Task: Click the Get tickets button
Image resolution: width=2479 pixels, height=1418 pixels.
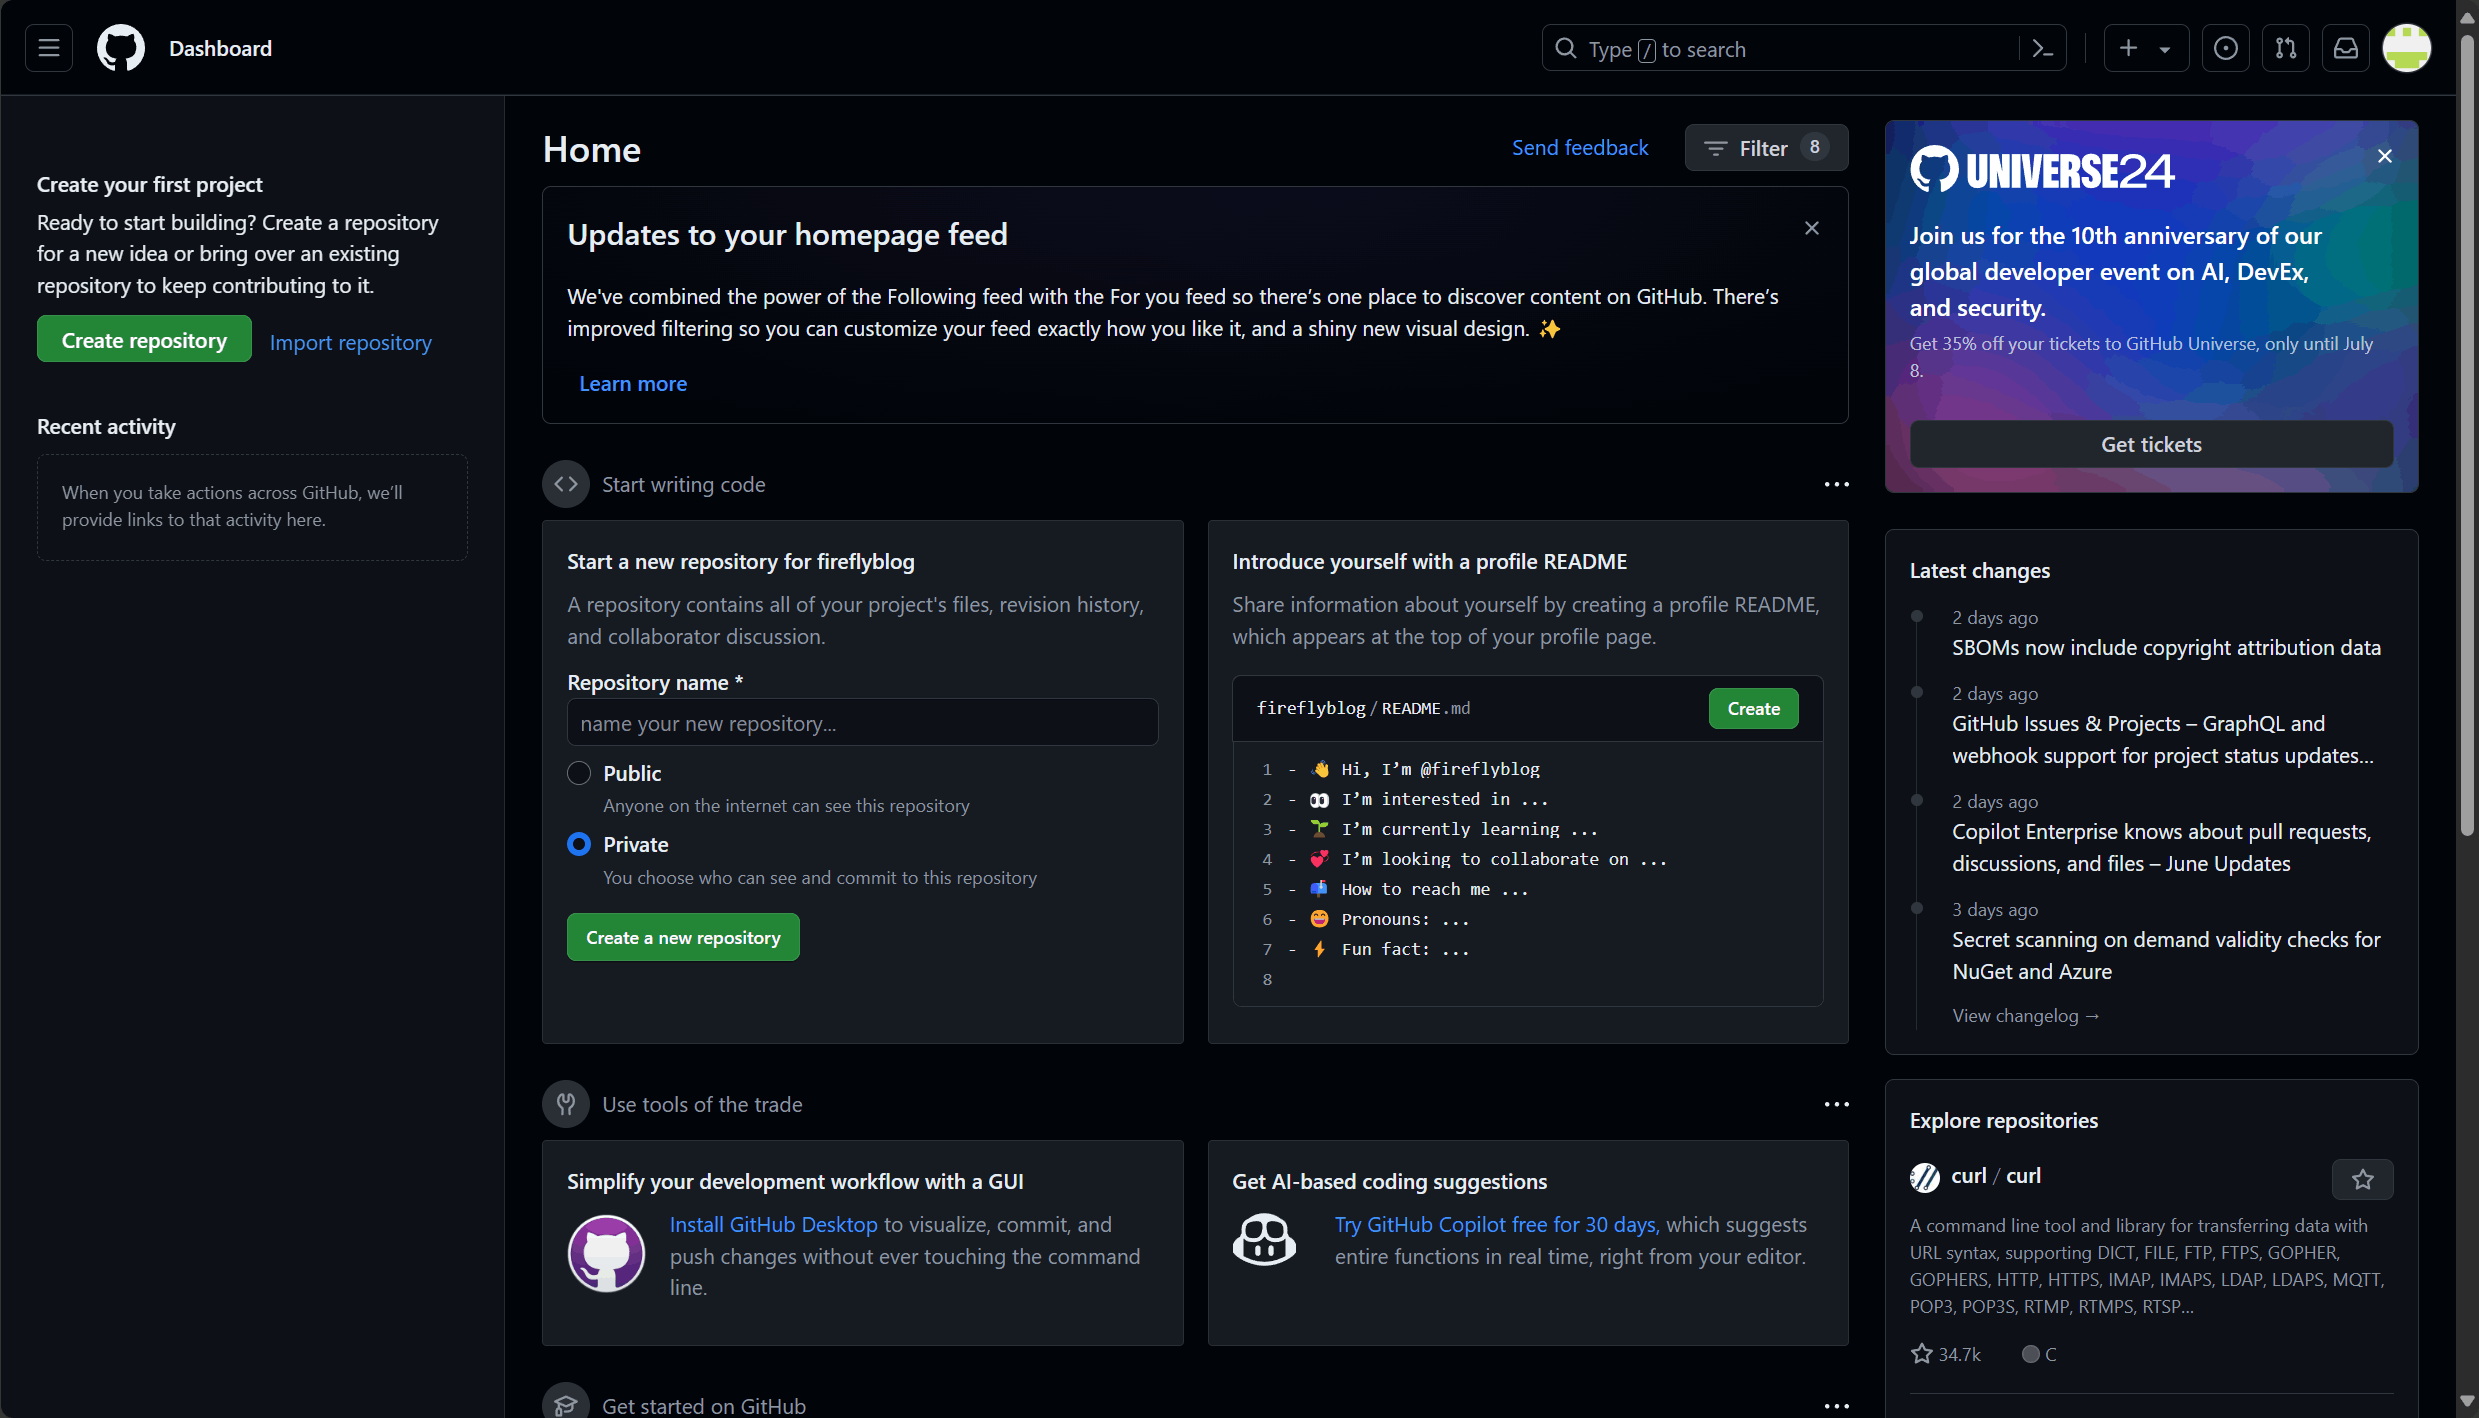Action: (x=2152, y=444)
